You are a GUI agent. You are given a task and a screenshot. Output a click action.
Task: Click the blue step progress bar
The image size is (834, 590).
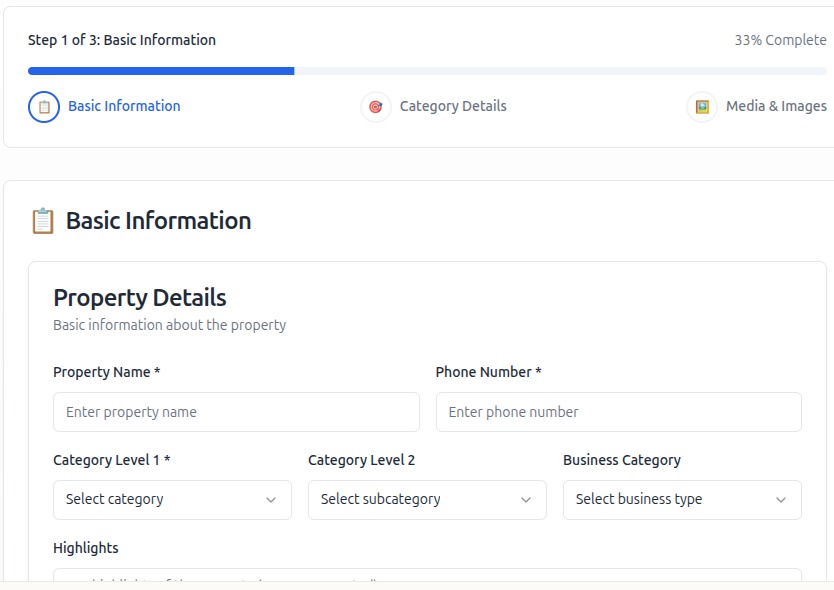(x=161, y=71)
